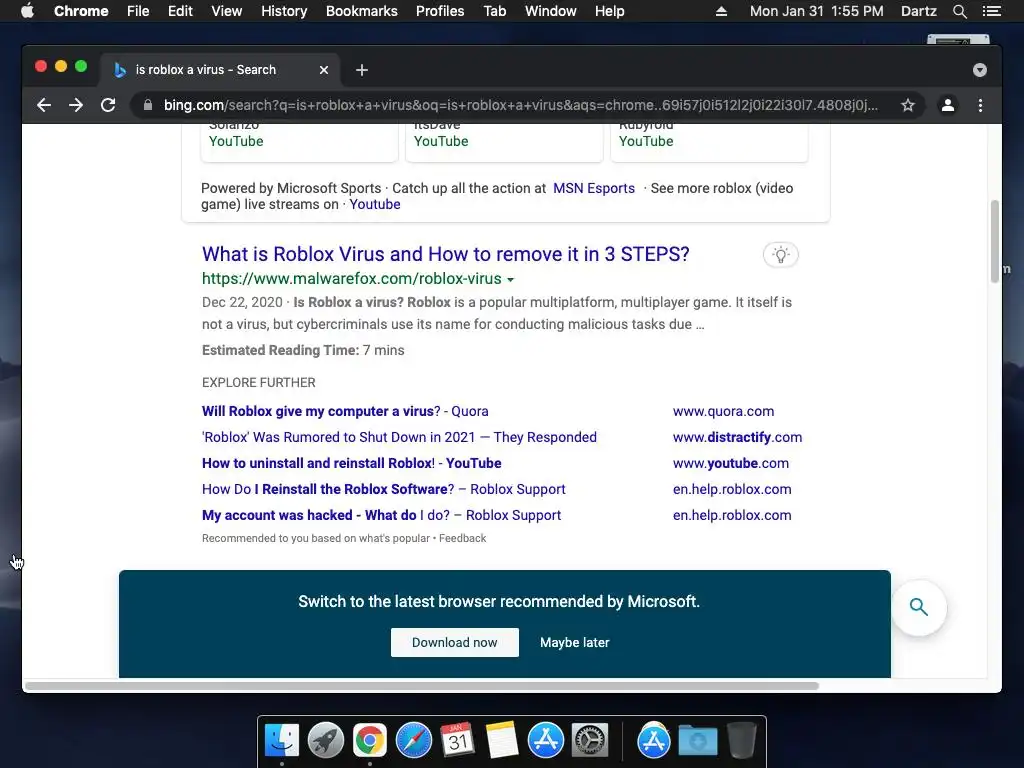1024x768 pixels.
Task: Open 'Will Roblox give my computer a virus' link
Action: 345,411
